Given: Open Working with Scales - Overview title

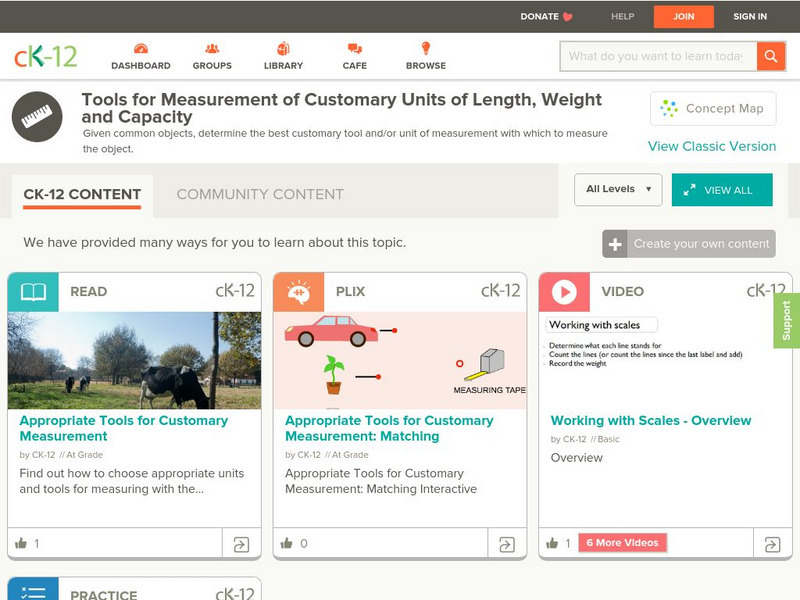Looking at the screenshot, I should 651,421.
